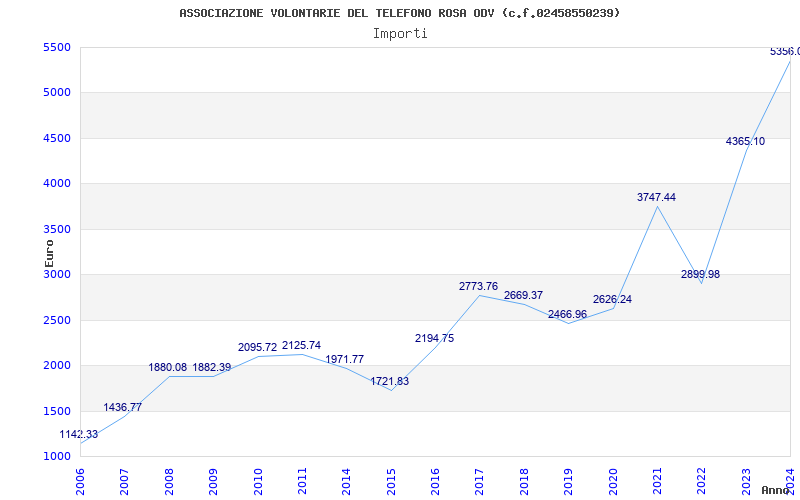Viewport: 800px width, 500px height.
Task: Select the 2018 year tick label
Action: click(524, 482)
